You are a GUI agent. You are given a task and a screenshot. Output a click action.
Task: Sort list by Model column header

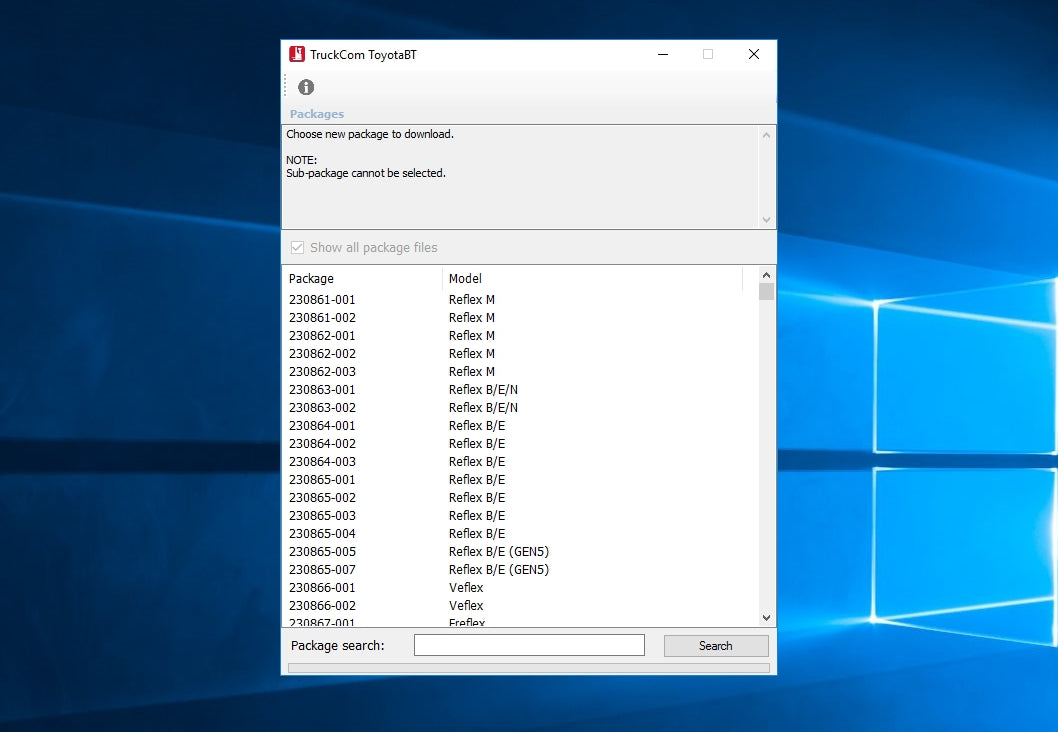coord(592,279)
